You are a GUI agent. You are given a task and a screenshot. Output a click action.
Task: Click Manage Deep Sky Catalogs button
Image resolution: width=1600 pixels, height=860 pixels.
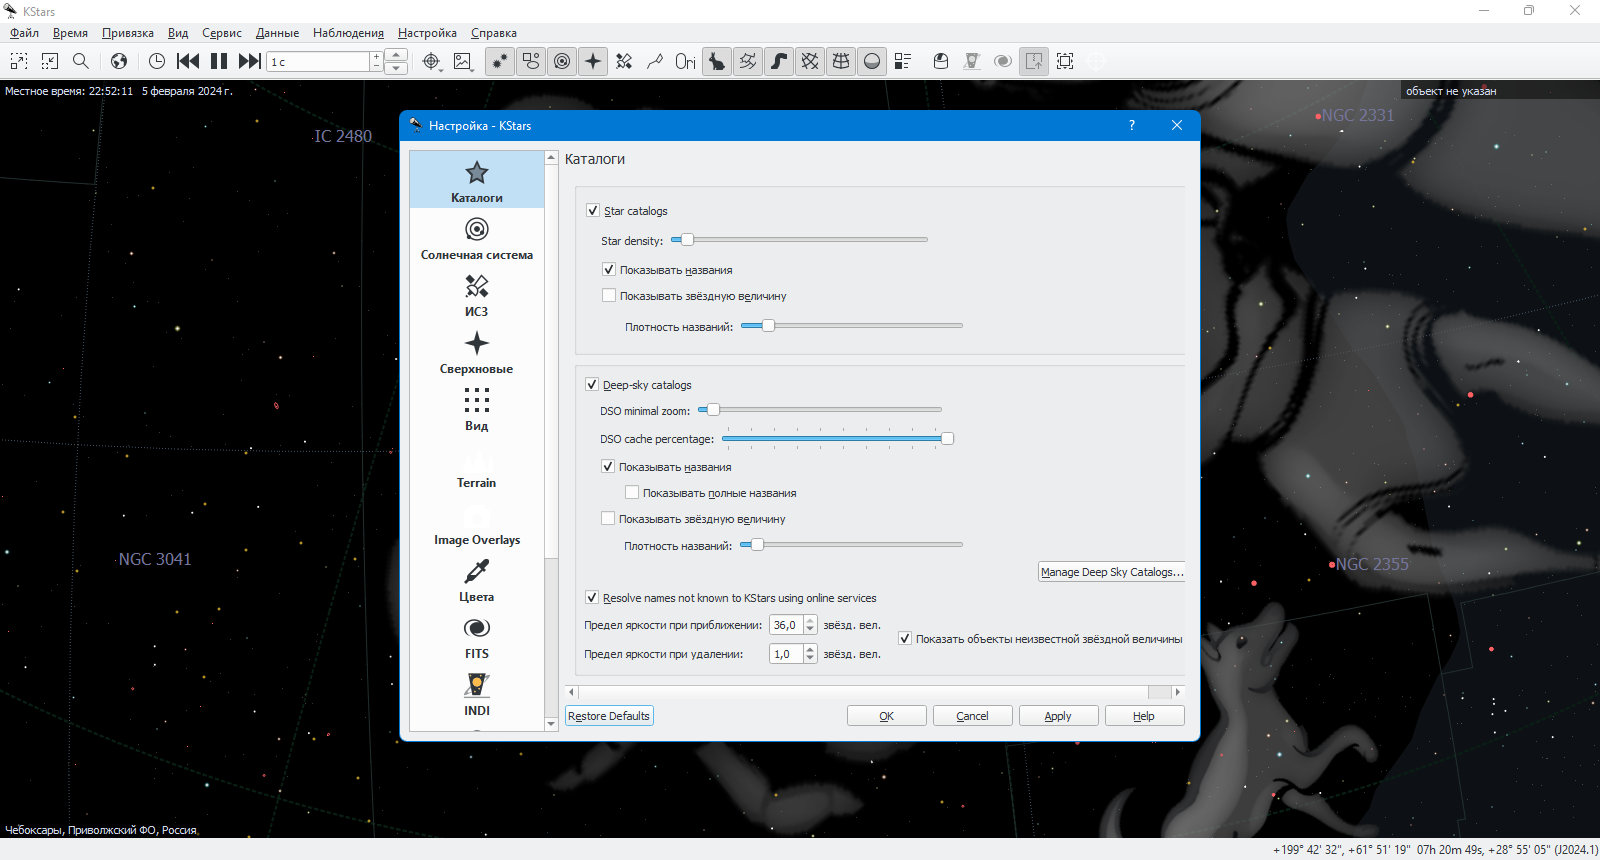click(x=1112, y=572)
